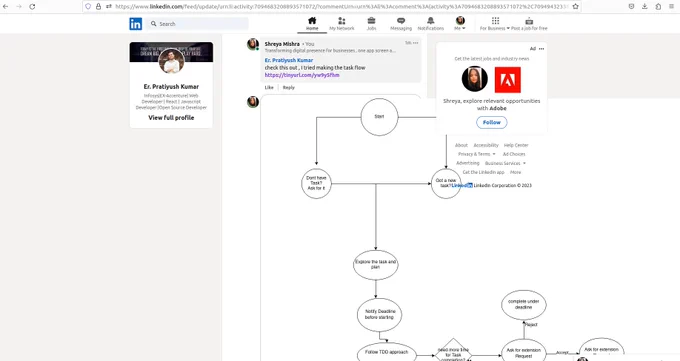
Task: Open the About footer link
Action: (x=461, y=145)
